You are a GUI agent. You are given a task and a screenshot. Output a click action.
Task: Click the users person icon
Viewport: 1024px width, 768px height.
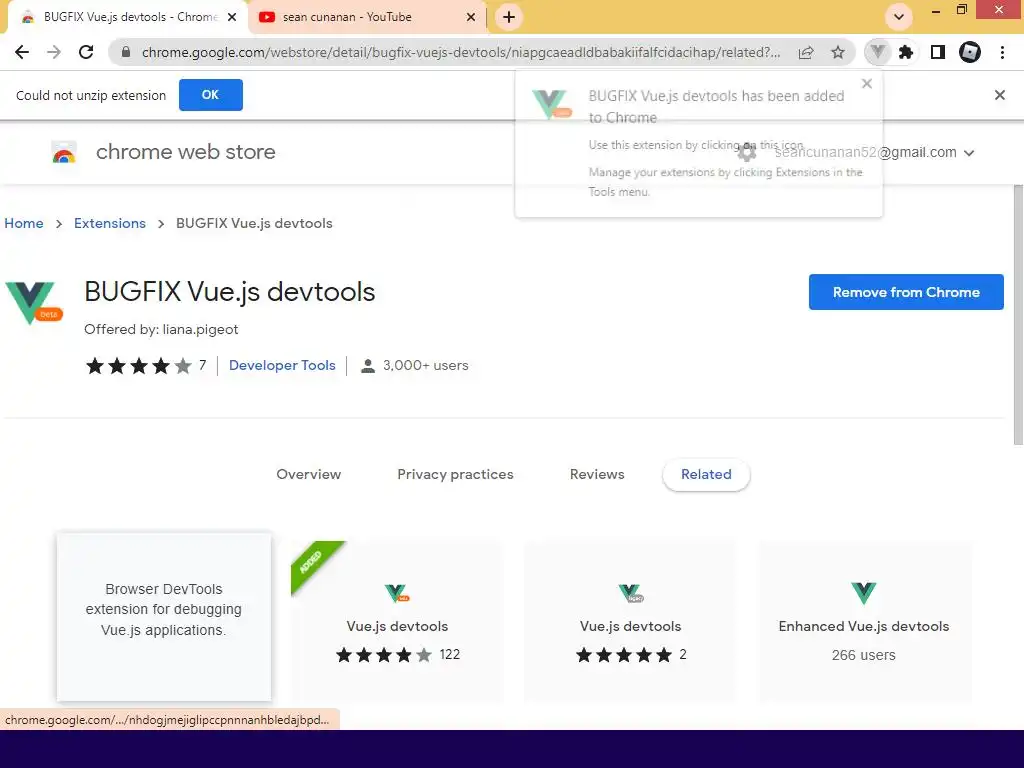tap(368, 366)
